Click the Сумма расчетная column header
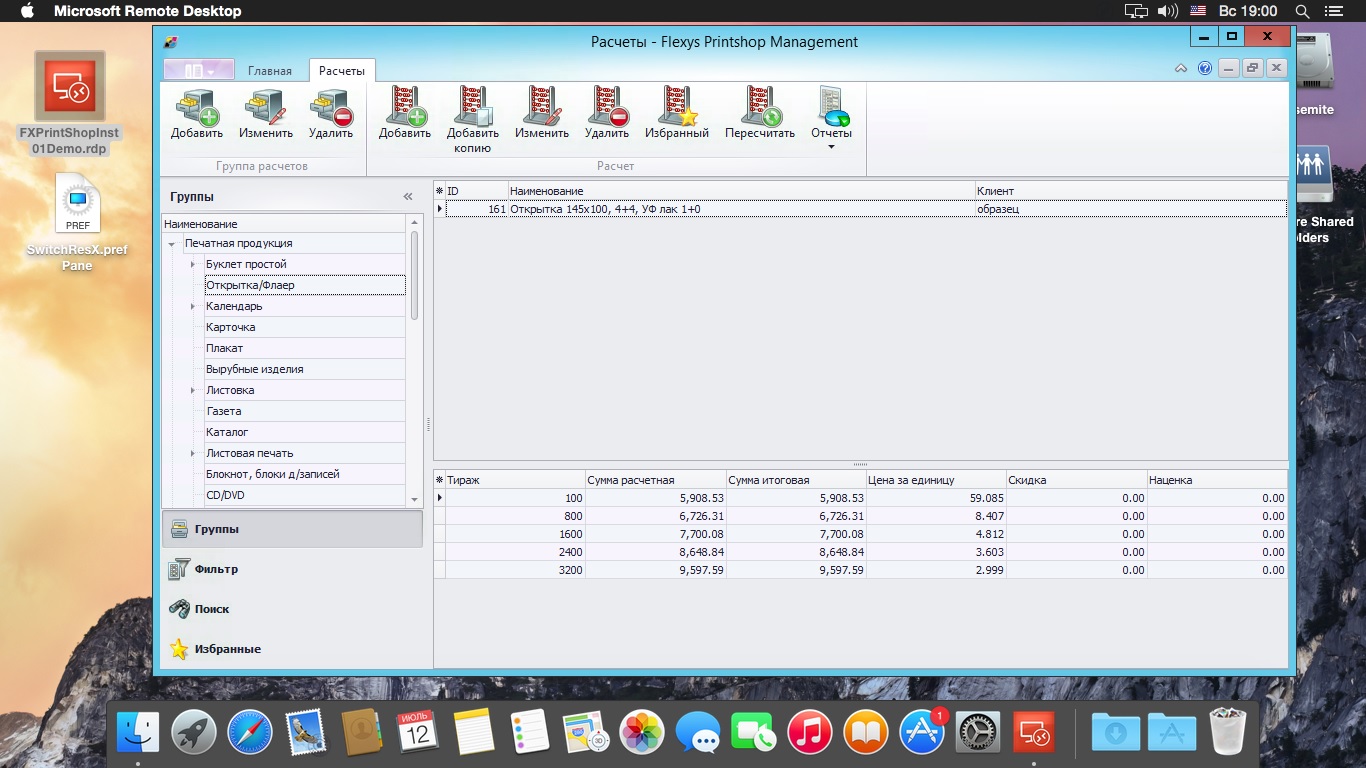The height and width of the screenshot is (768, 1366). click(655, 480)
